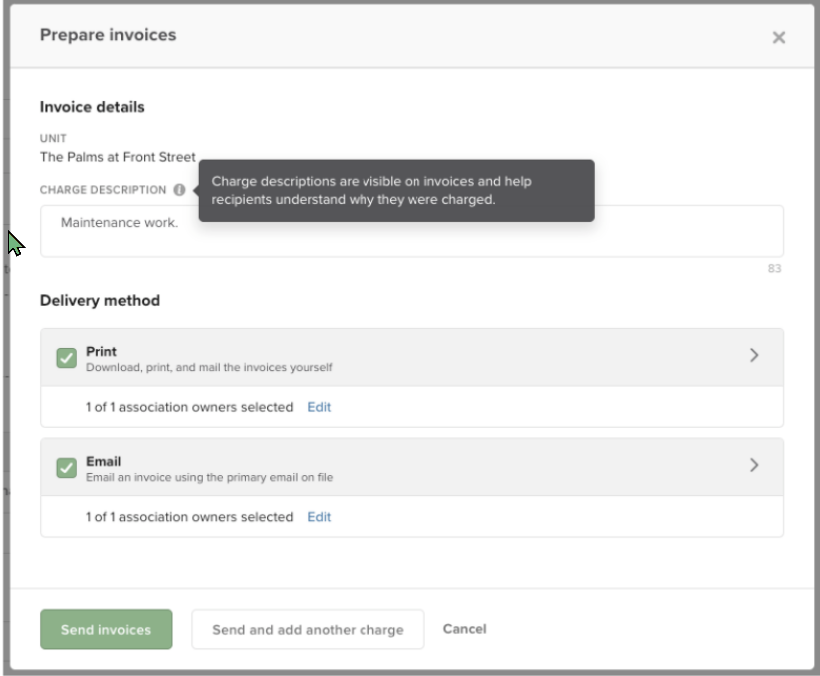Uncheck the Email delivery method checkbox

[x=66, y=468]
